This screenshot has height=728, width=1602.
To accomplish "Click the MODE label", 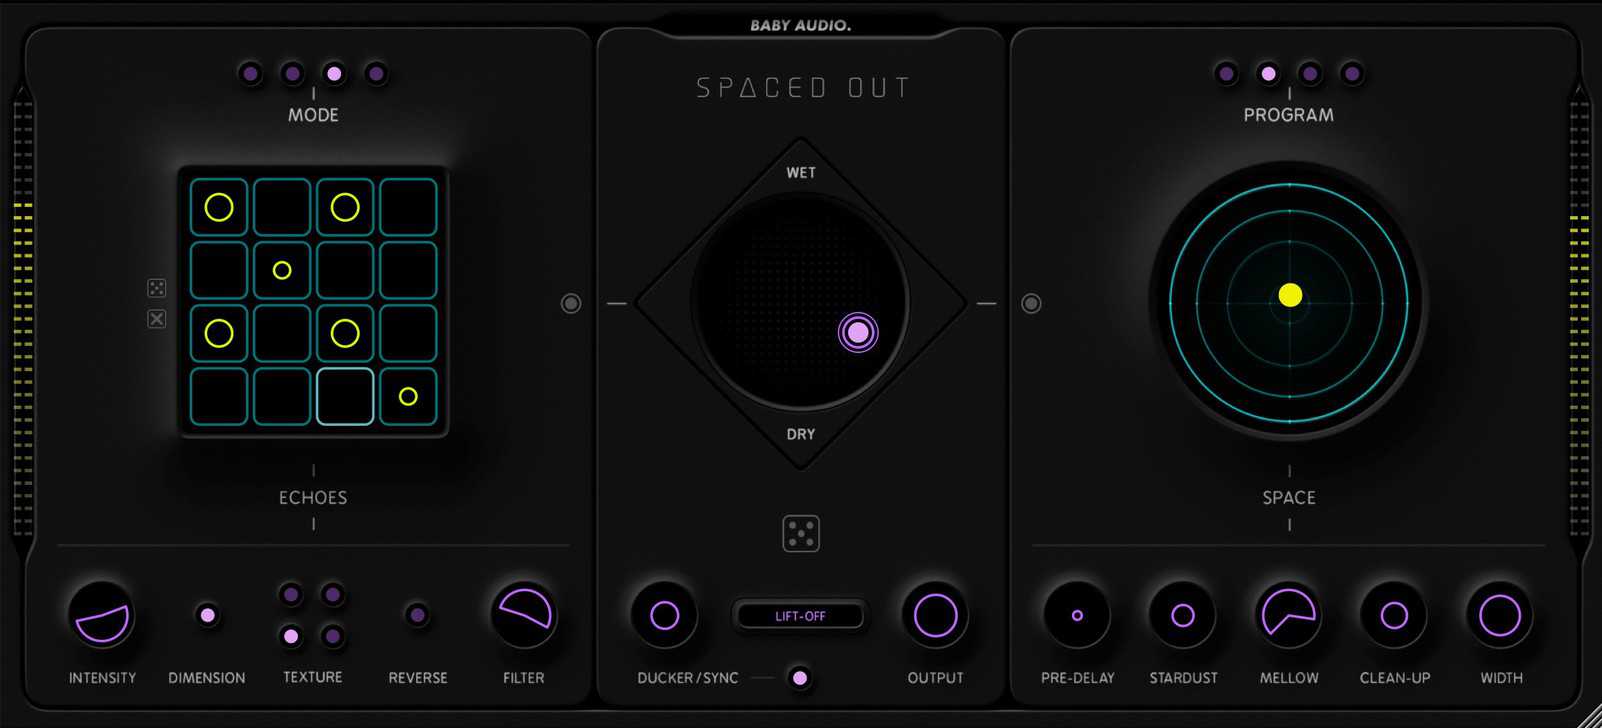I will 313,115.
